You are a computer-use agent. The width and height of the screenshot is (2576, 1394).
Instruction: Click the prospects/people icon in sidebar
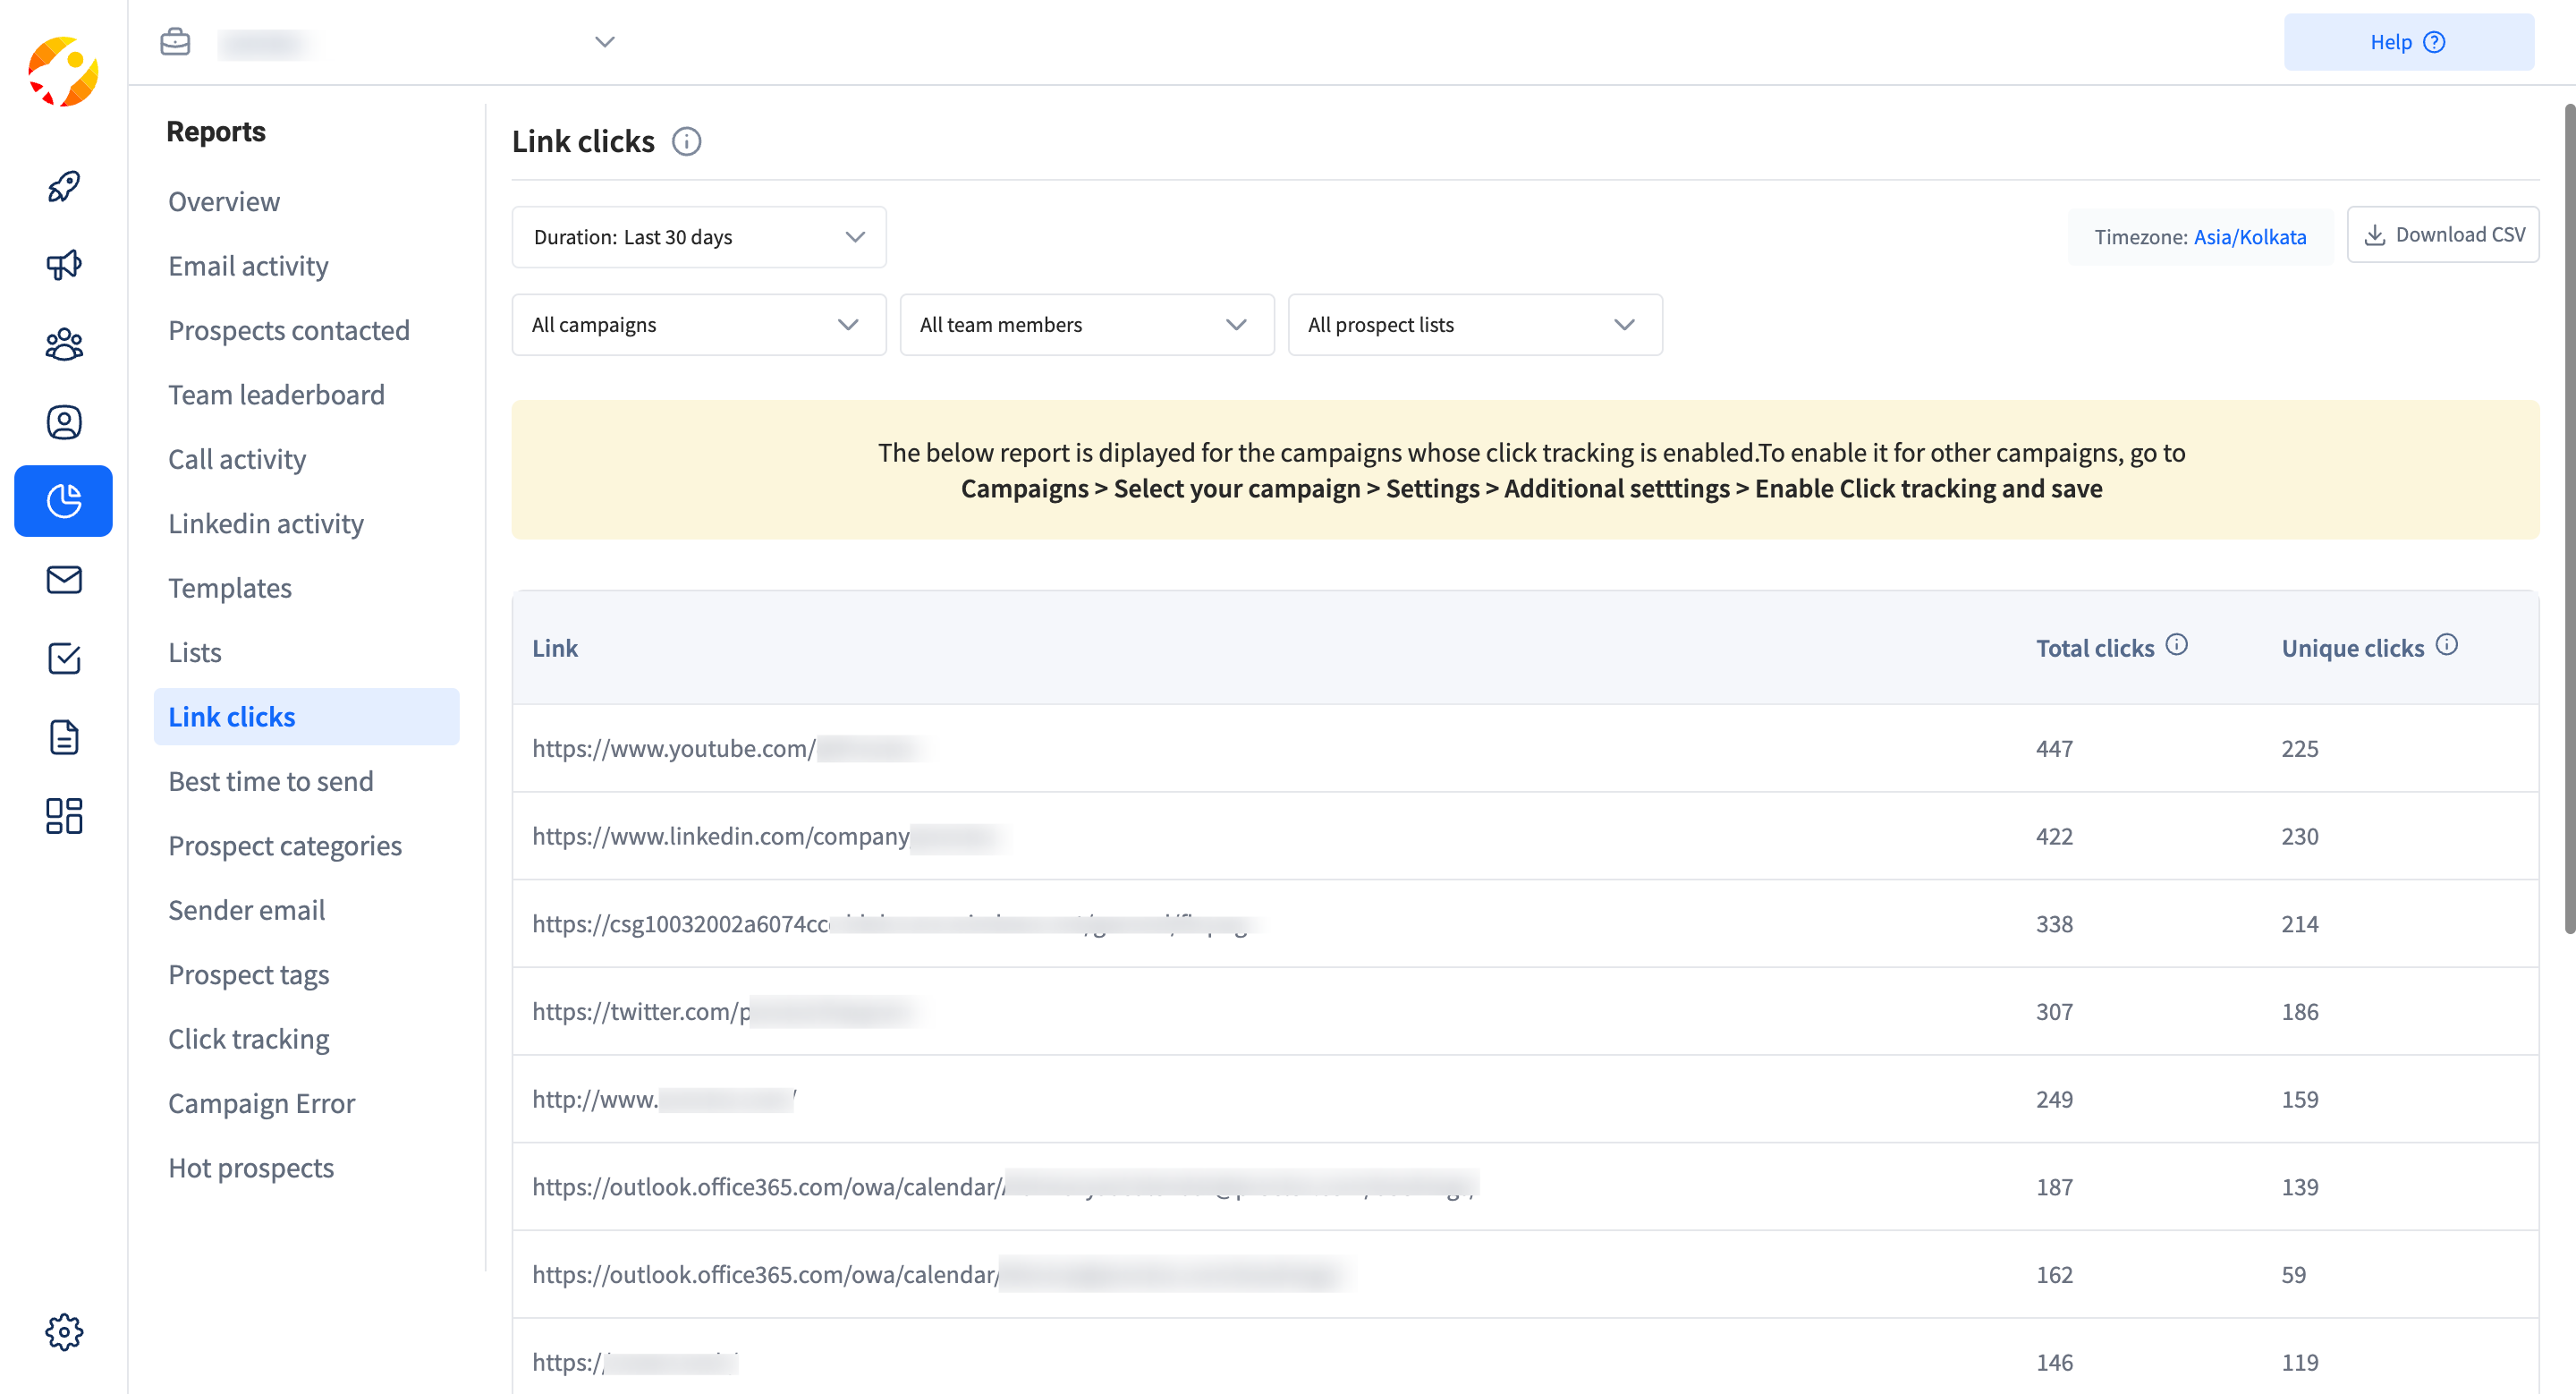click(x=65, y=344)
